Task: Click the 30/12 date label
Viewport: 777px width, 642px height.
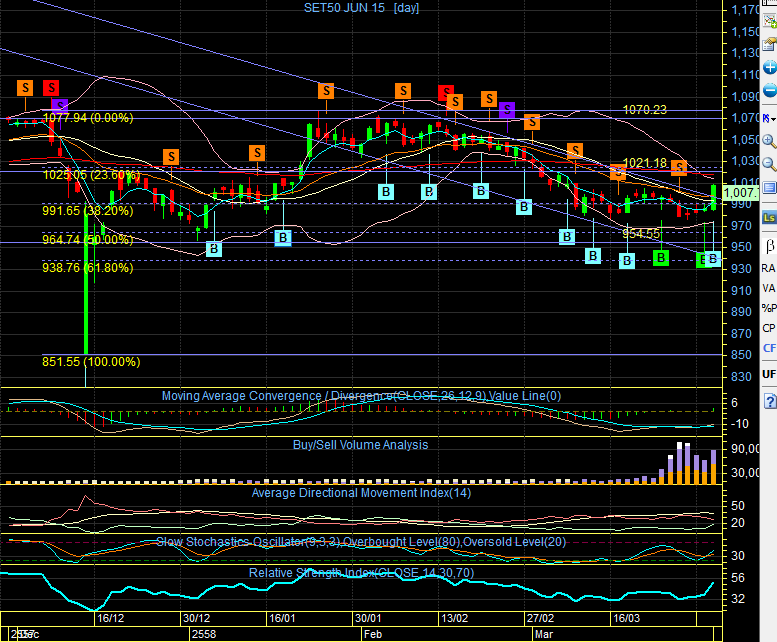Action: click(197, 618)
